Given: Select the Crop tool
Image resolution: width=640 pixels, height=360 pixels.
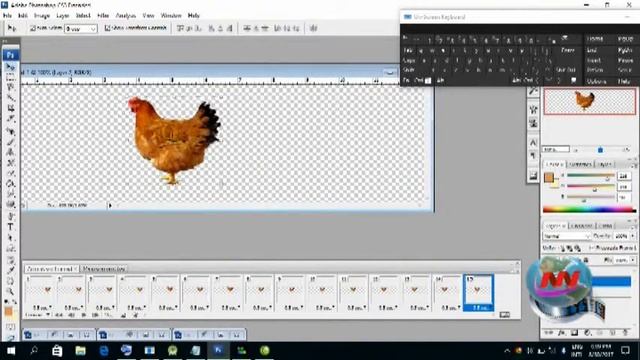Looking at the screenshot, I should [x=11, y=109].
